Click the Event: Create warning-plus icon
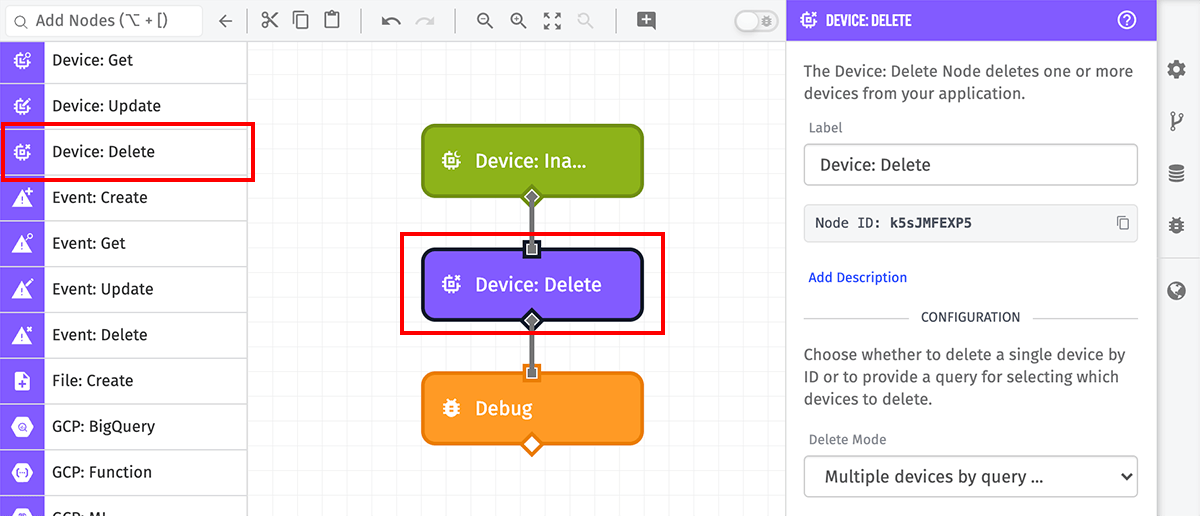 [22, 198]
